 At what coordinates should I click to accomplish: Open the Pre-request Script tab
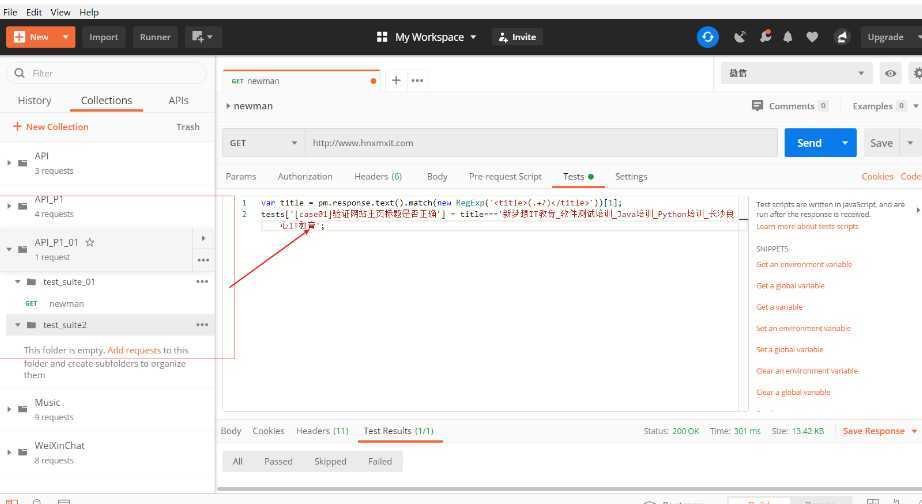click(x=505, y=176)
